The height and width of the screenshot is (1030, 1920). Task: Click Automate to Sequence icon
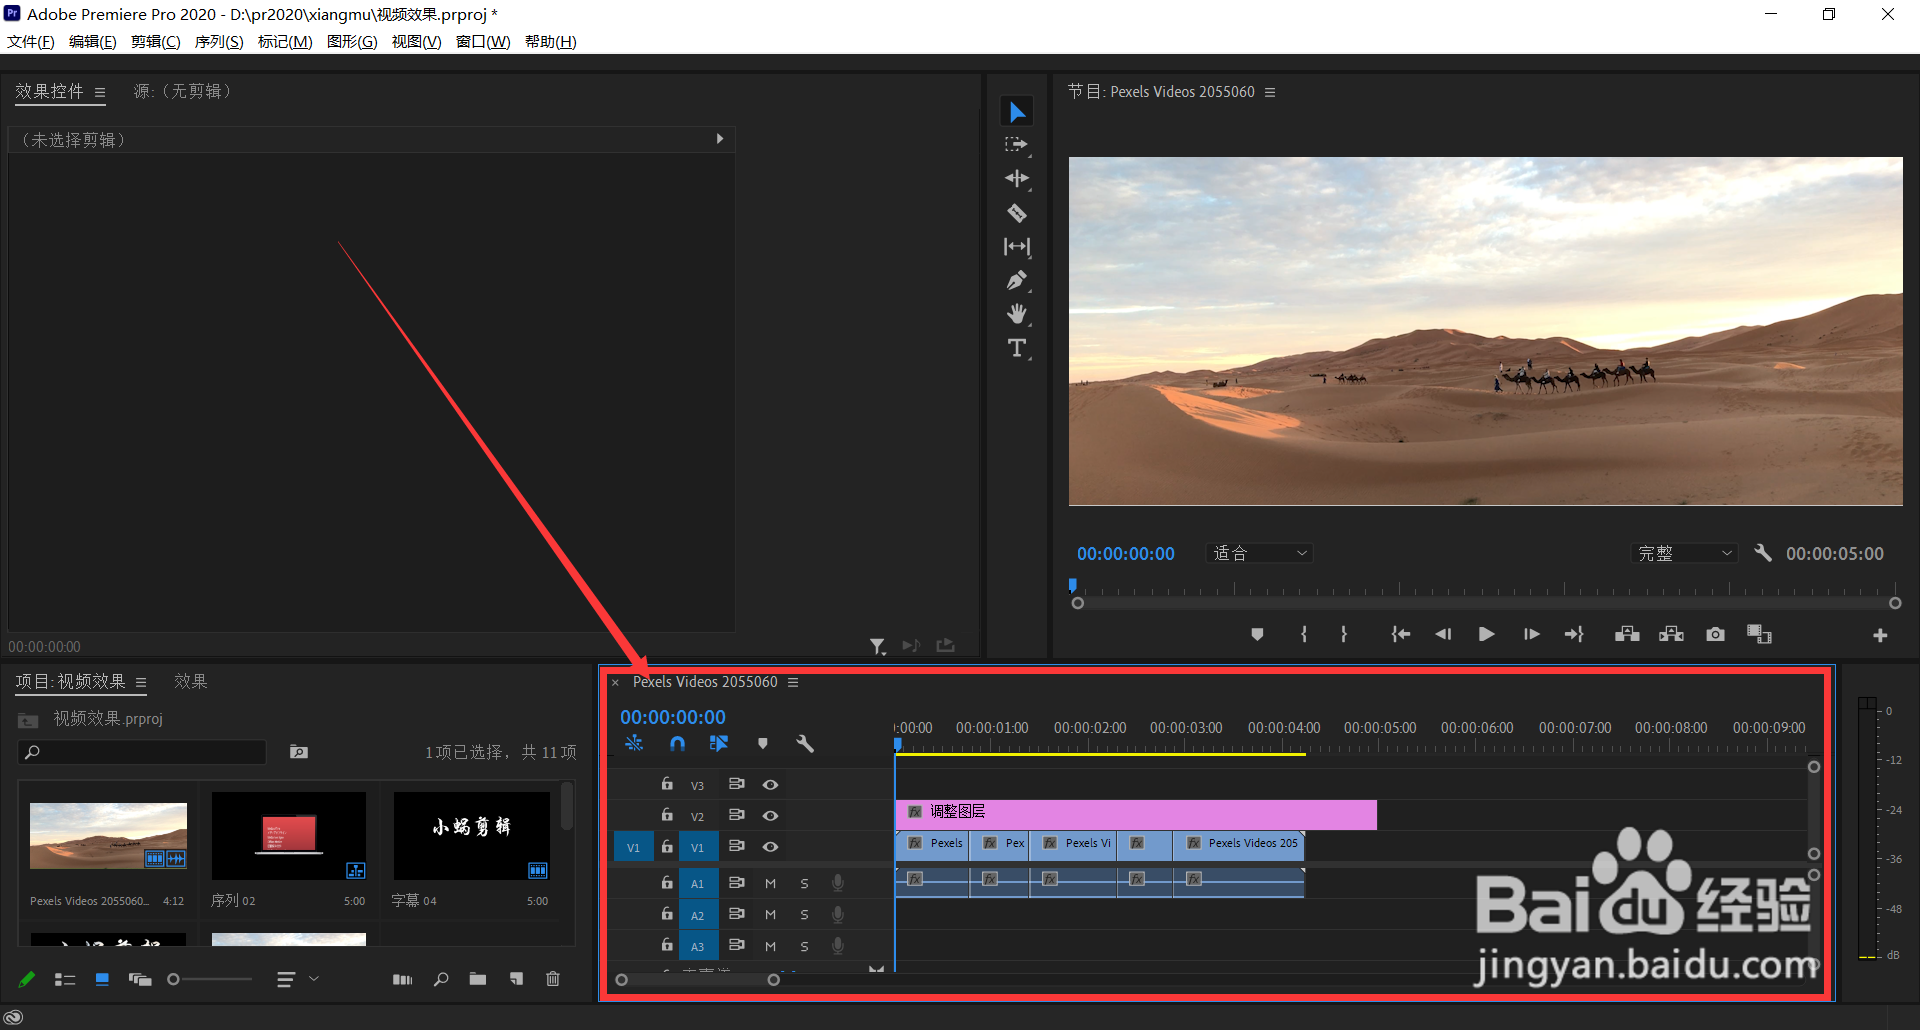(403, 979)
